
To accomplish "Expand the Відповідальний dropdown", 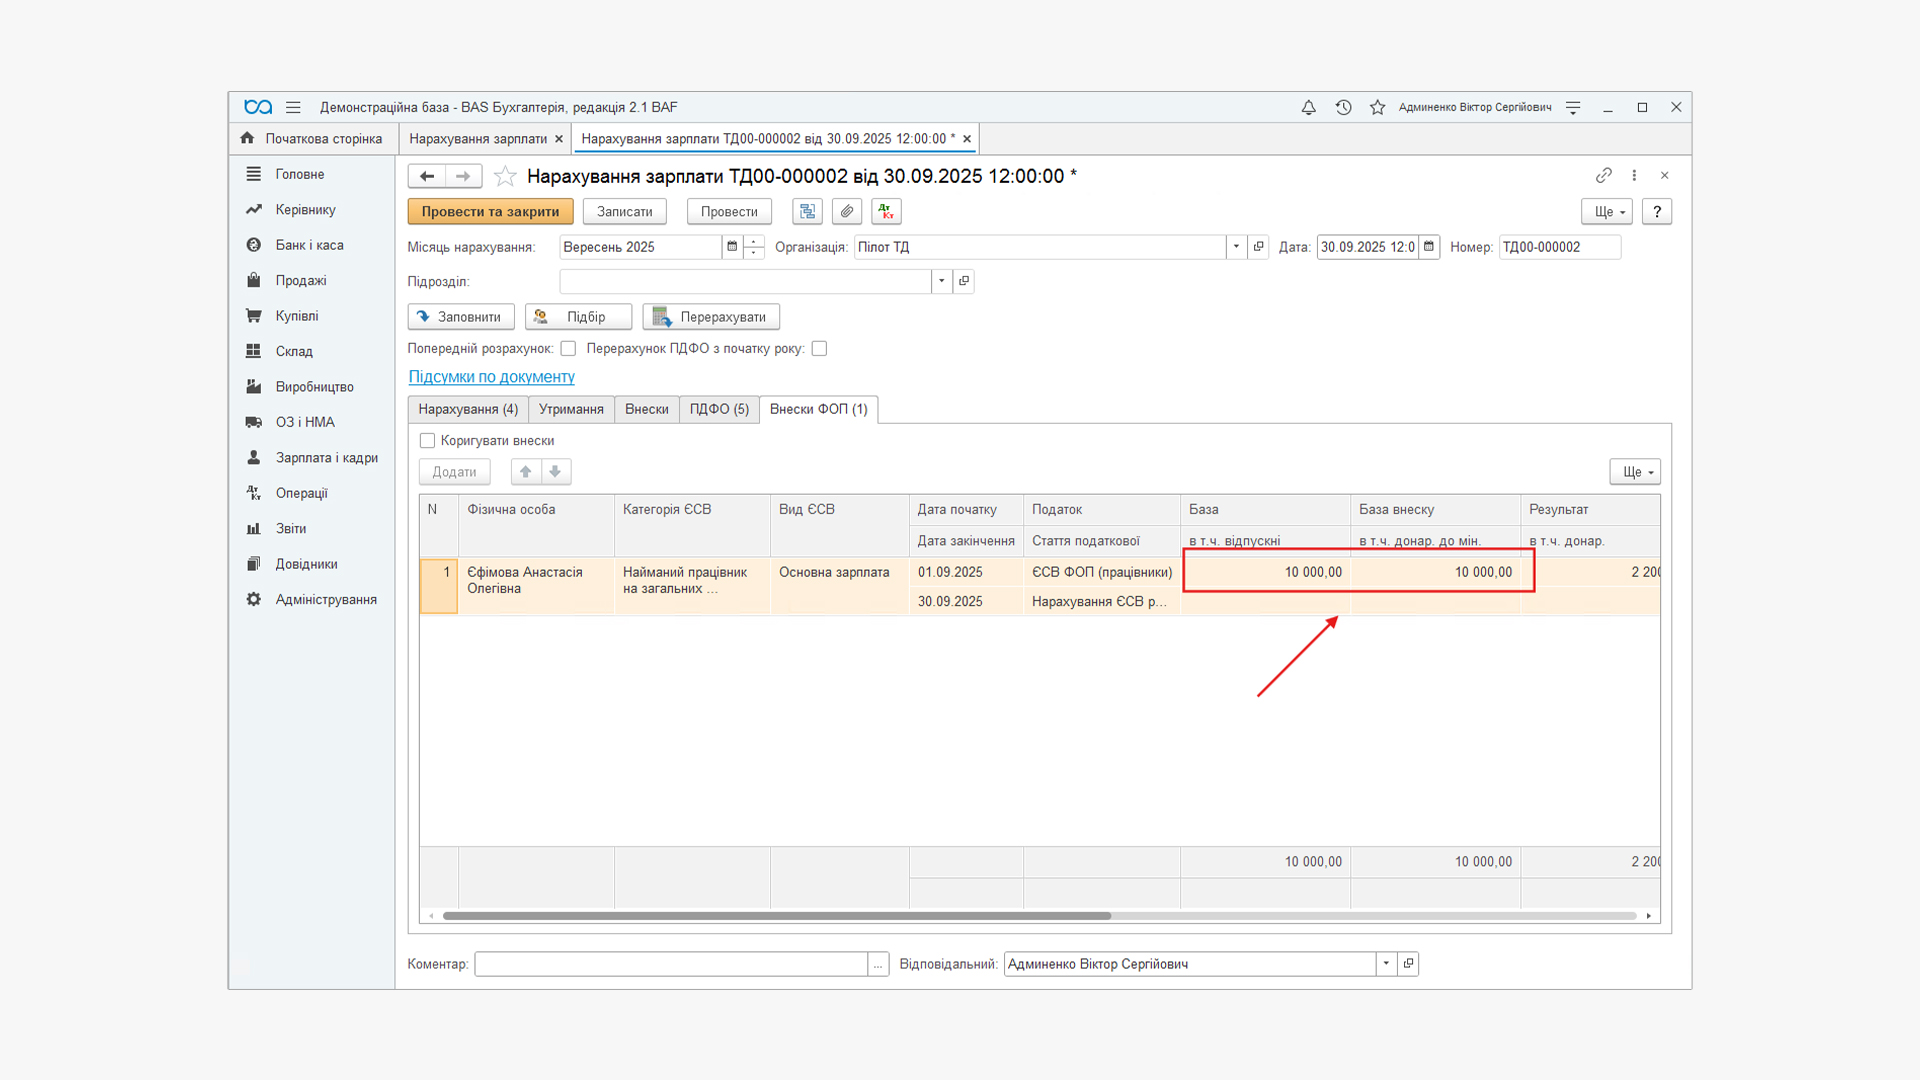I will click(1386, 963).
